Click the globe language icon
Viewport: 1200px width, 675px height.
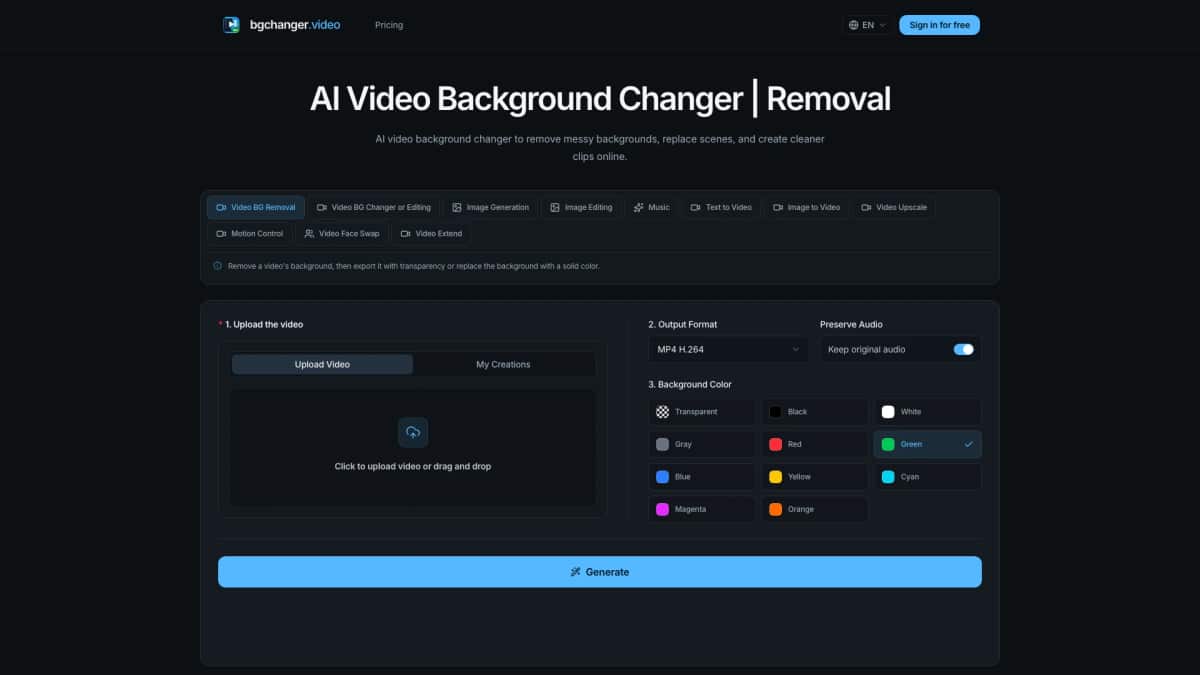853,25
